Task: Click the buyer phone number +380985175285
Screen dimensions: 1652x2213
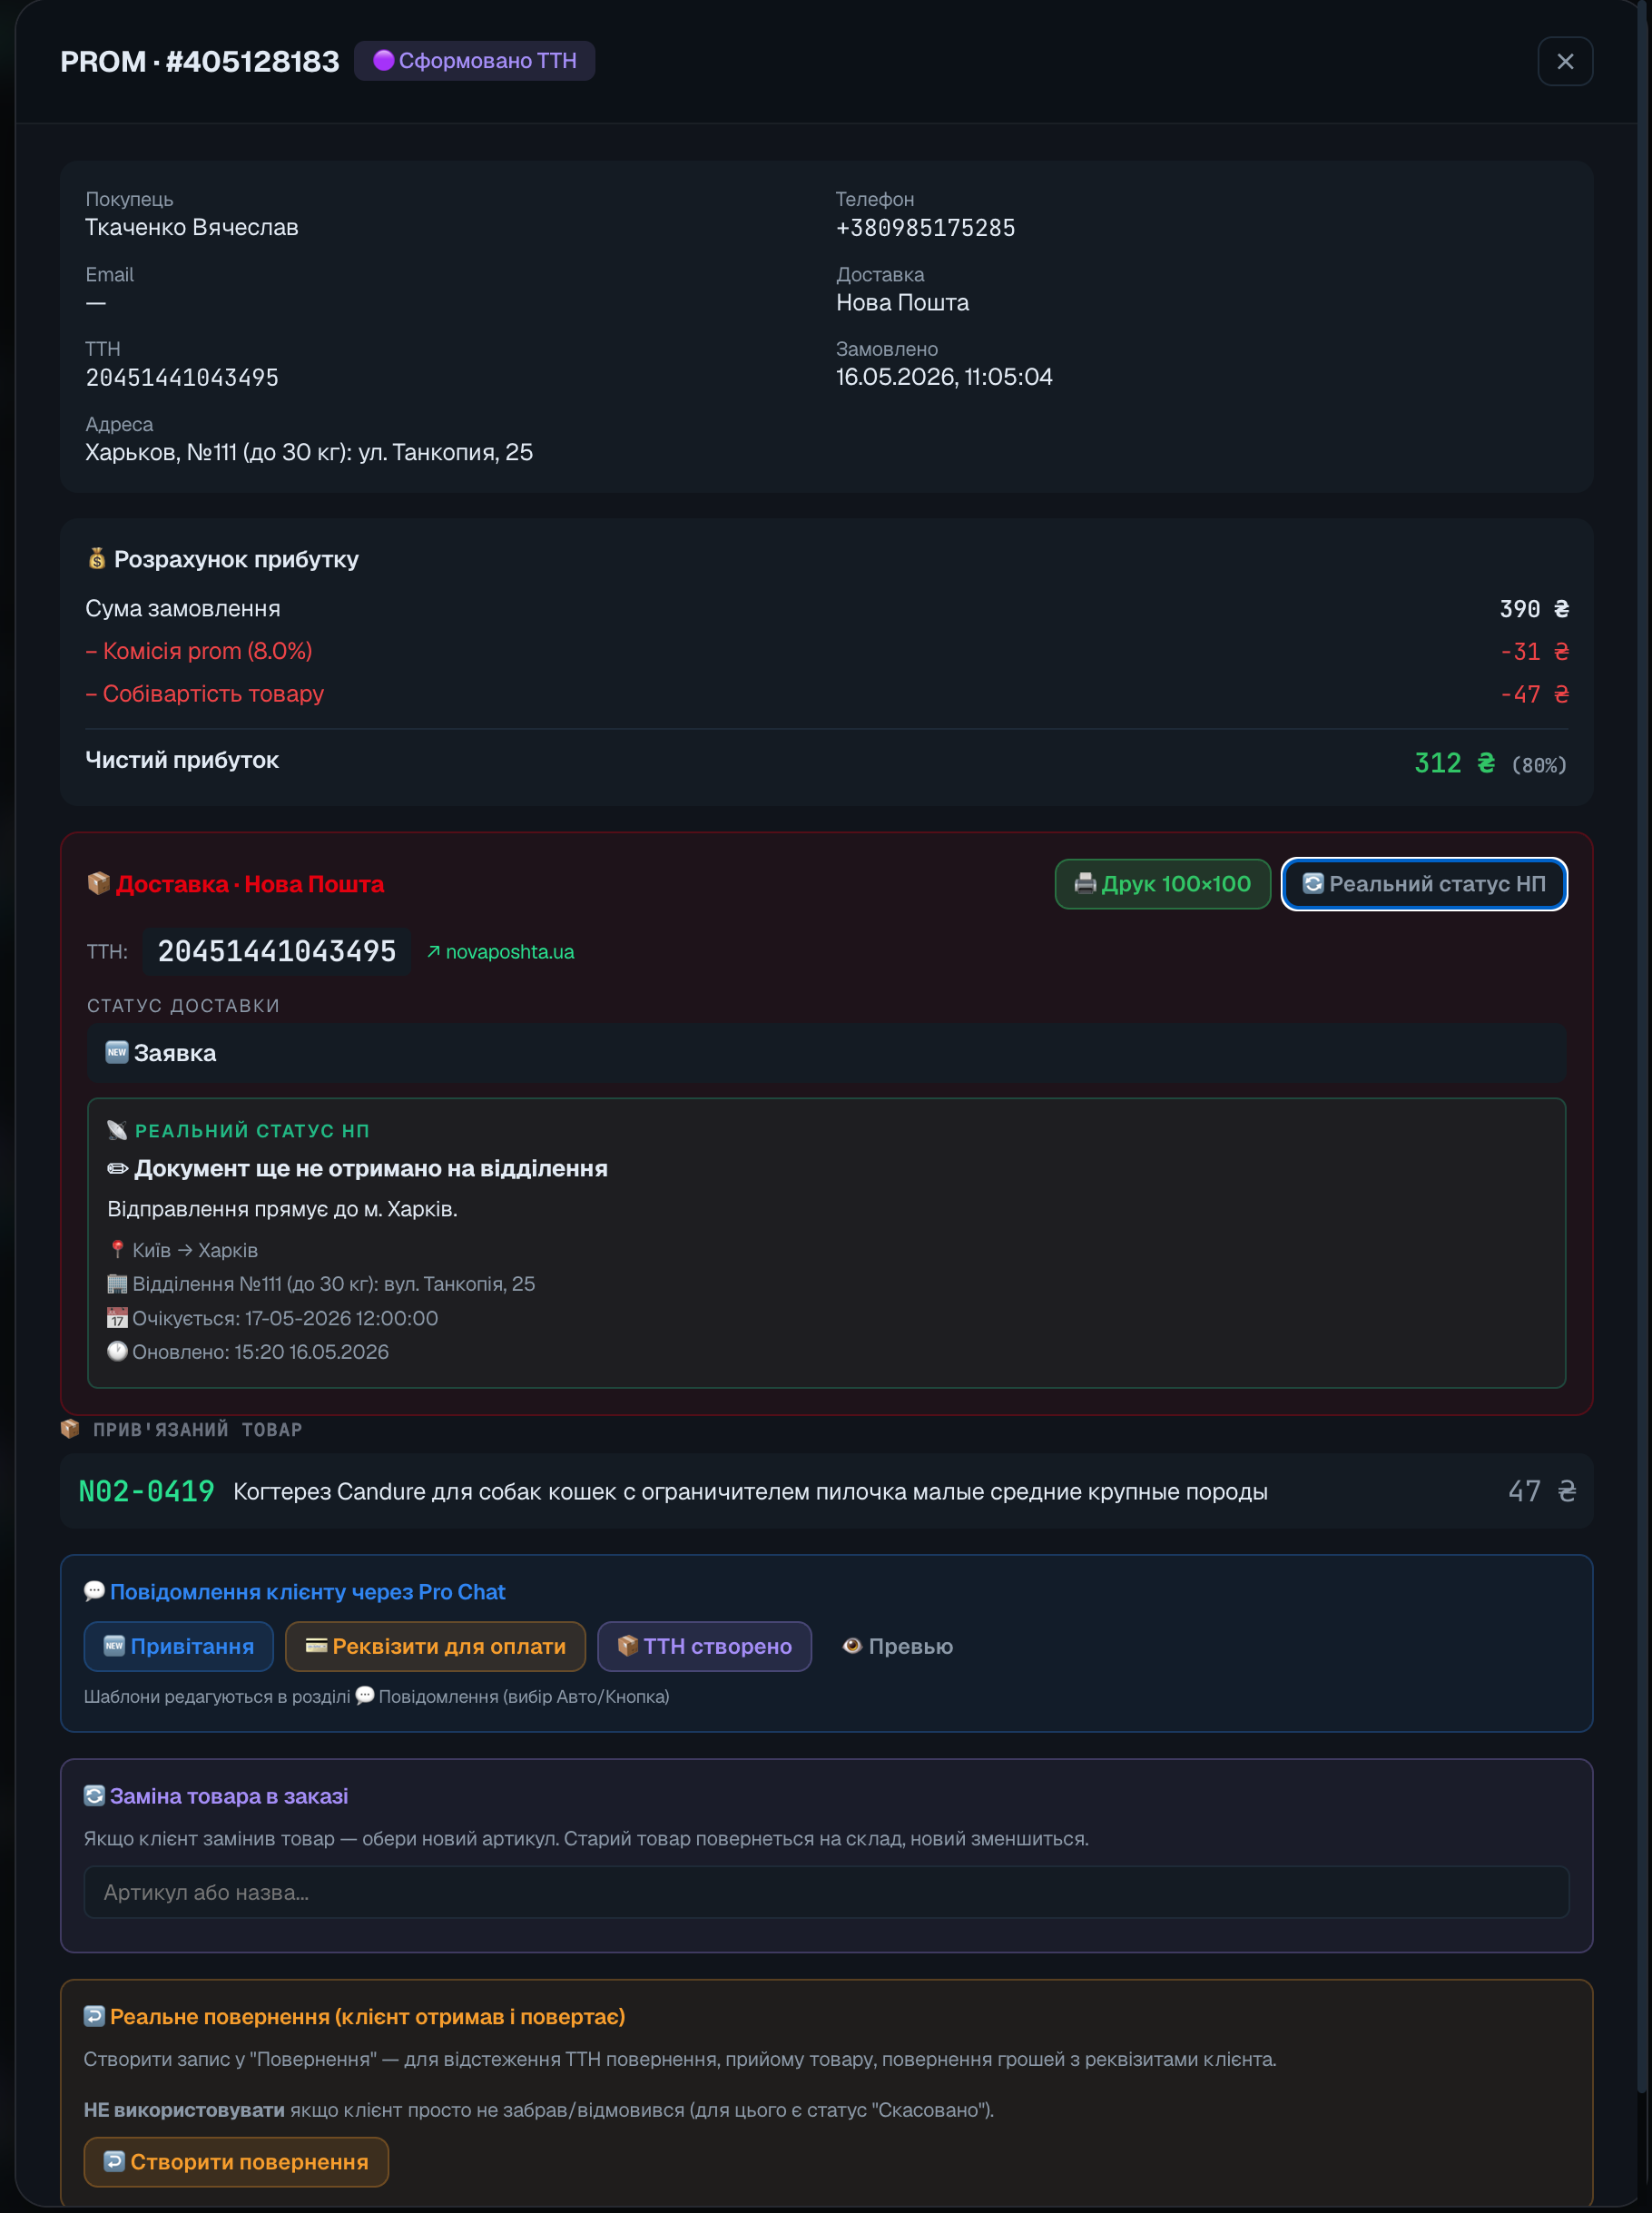Action: [925, 228]
